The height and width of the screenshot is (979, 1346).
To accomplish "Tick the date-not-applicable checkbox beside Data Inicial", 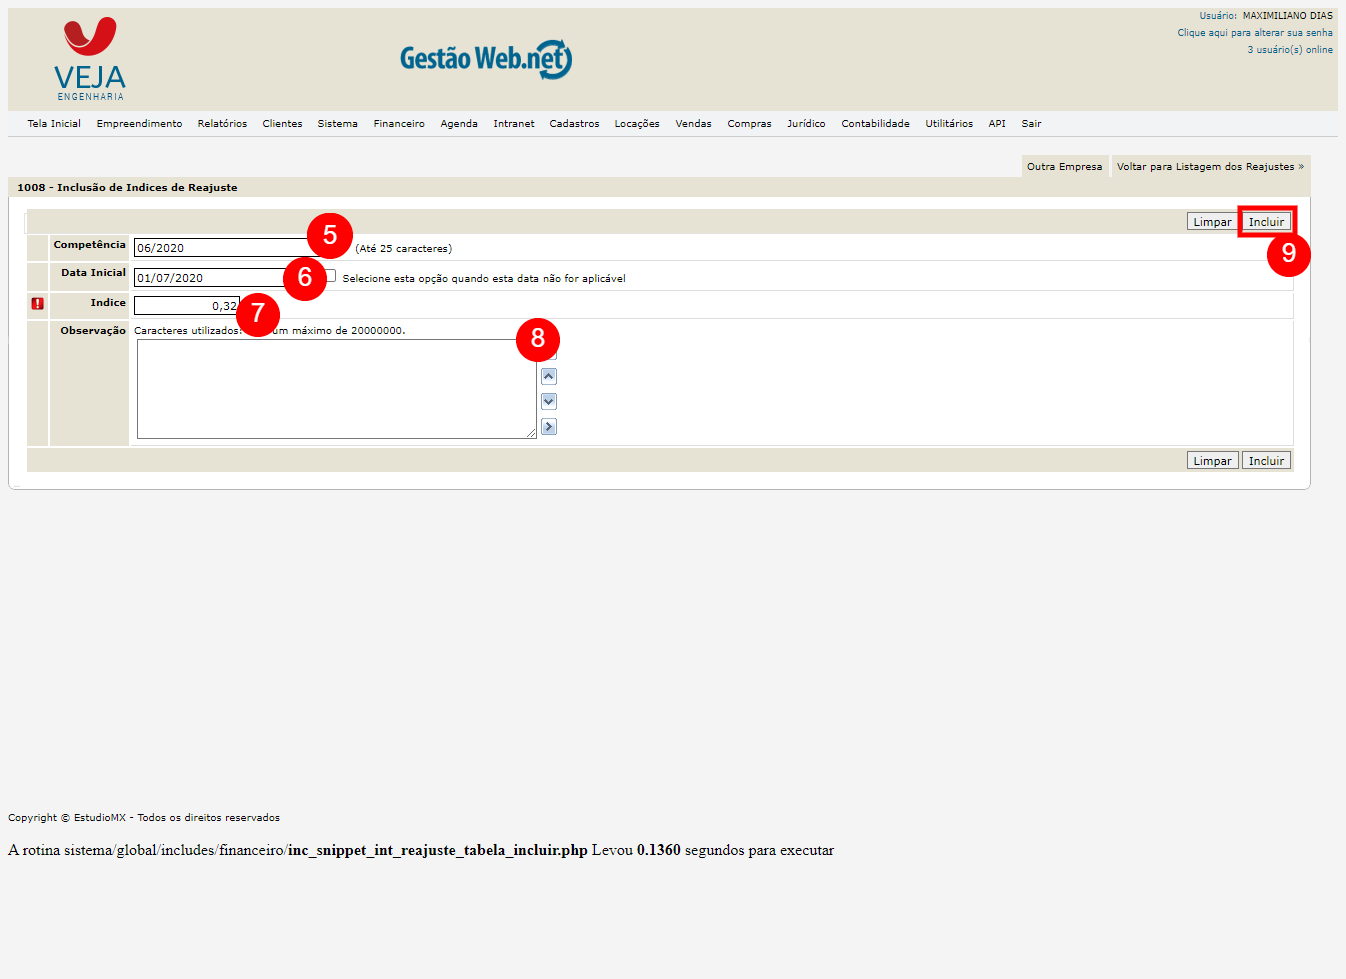I will click(331, 276).
